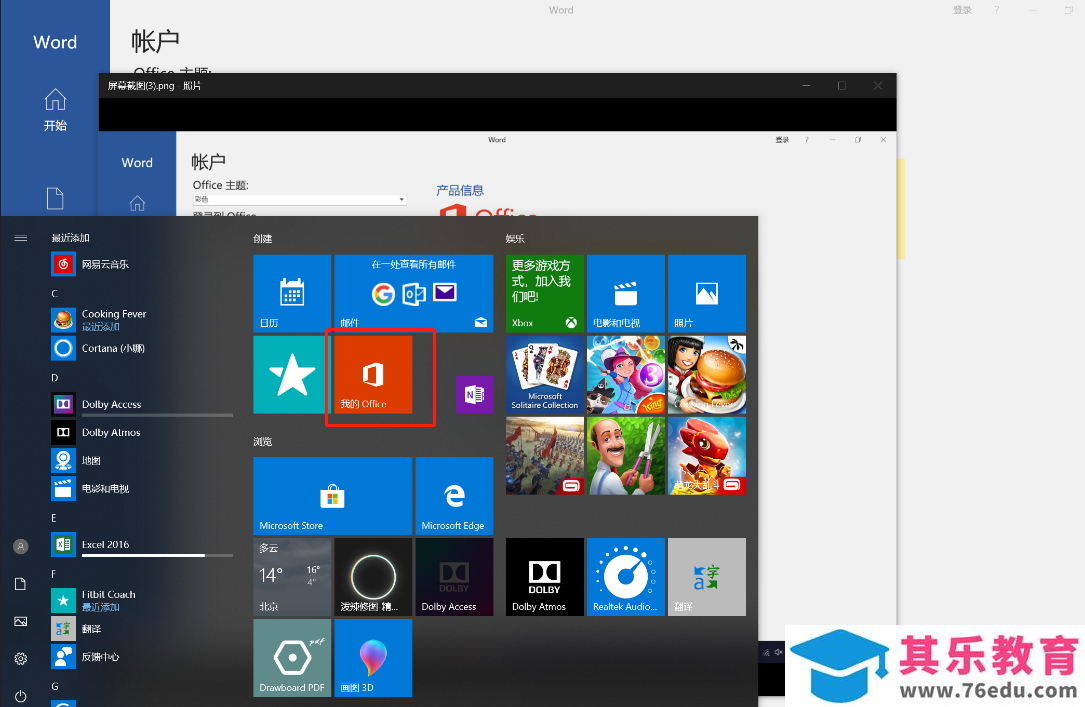Launch the red dragon game tile
The height and width of the screenshot is (707, 1085).
point(706,455)
